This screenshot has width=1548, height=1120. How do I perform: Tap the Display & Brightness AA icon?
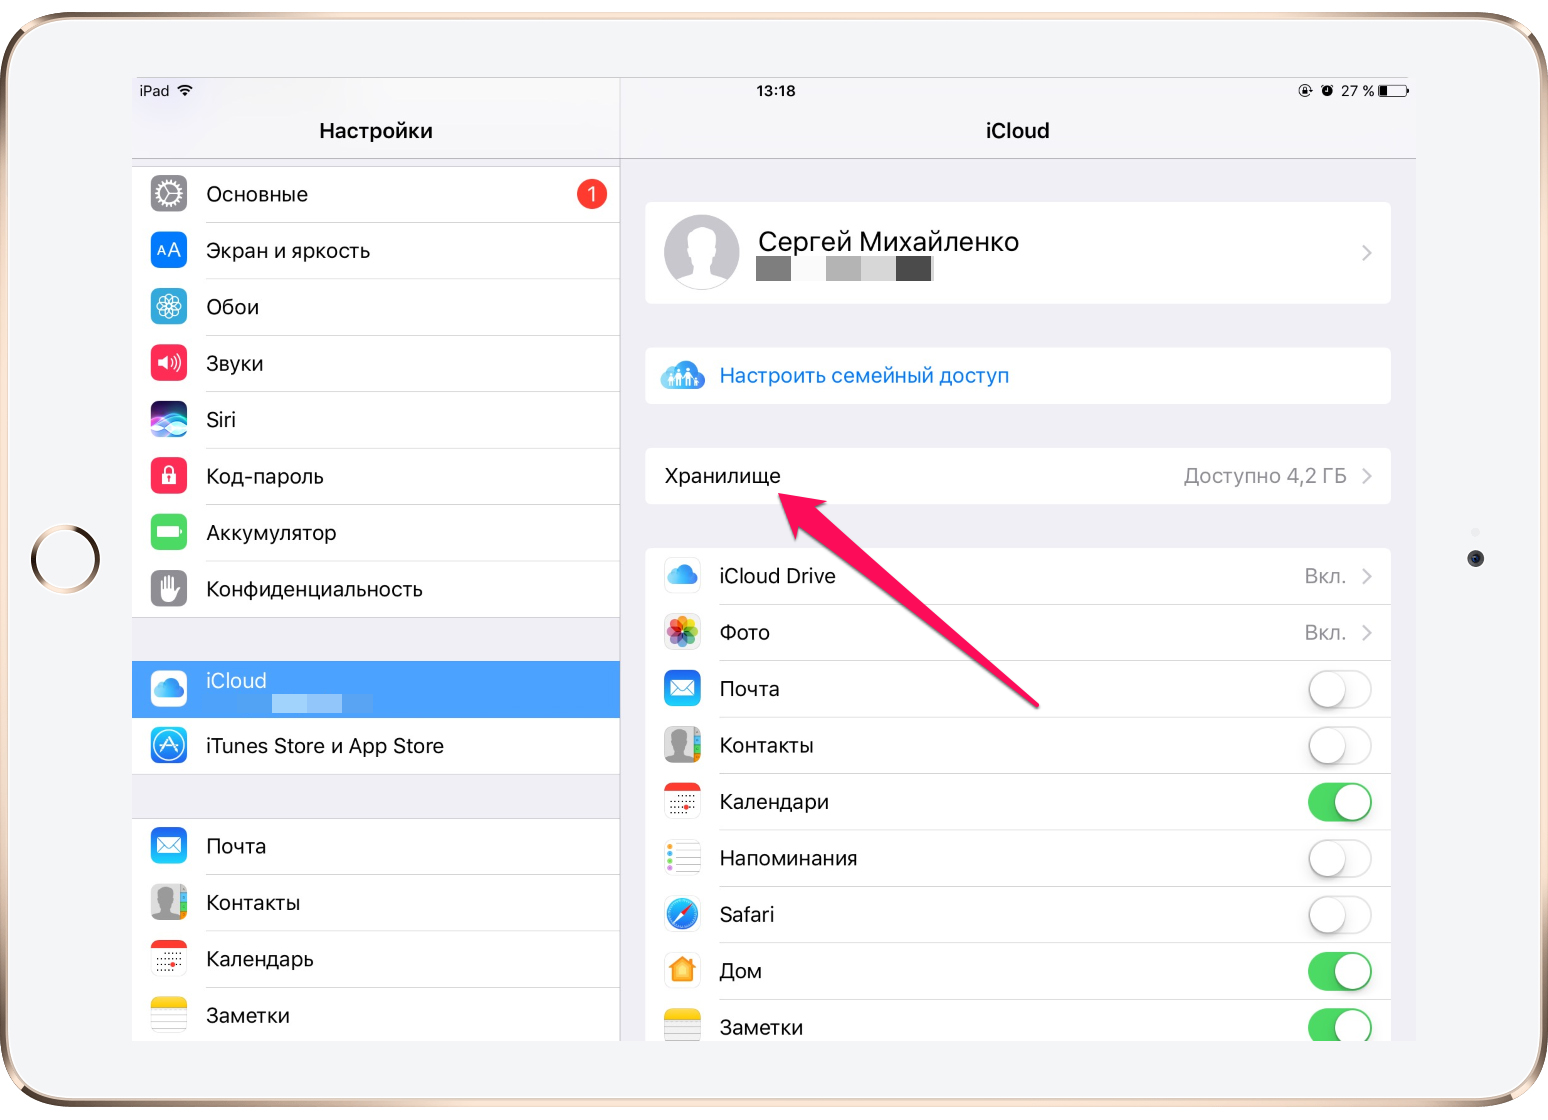click(169, 250)
